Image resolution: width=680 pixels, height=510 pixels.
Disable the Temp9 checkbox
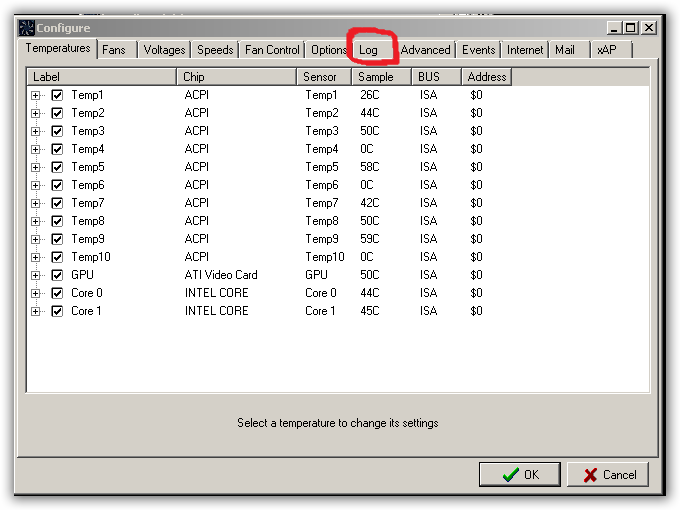point(57,239)
